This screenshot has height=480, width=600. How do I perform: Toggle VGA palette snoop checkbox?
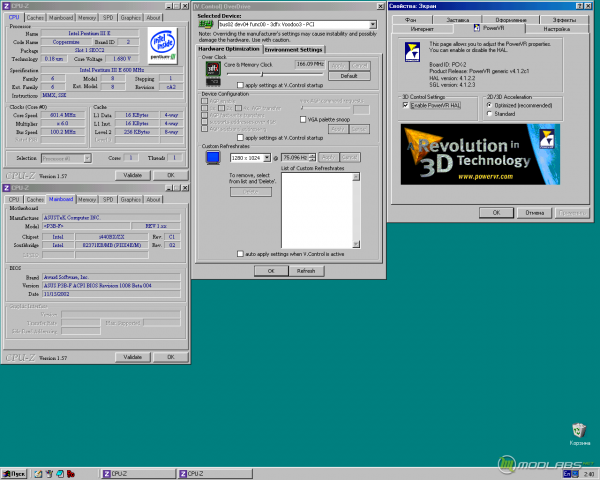click(303, 119)
